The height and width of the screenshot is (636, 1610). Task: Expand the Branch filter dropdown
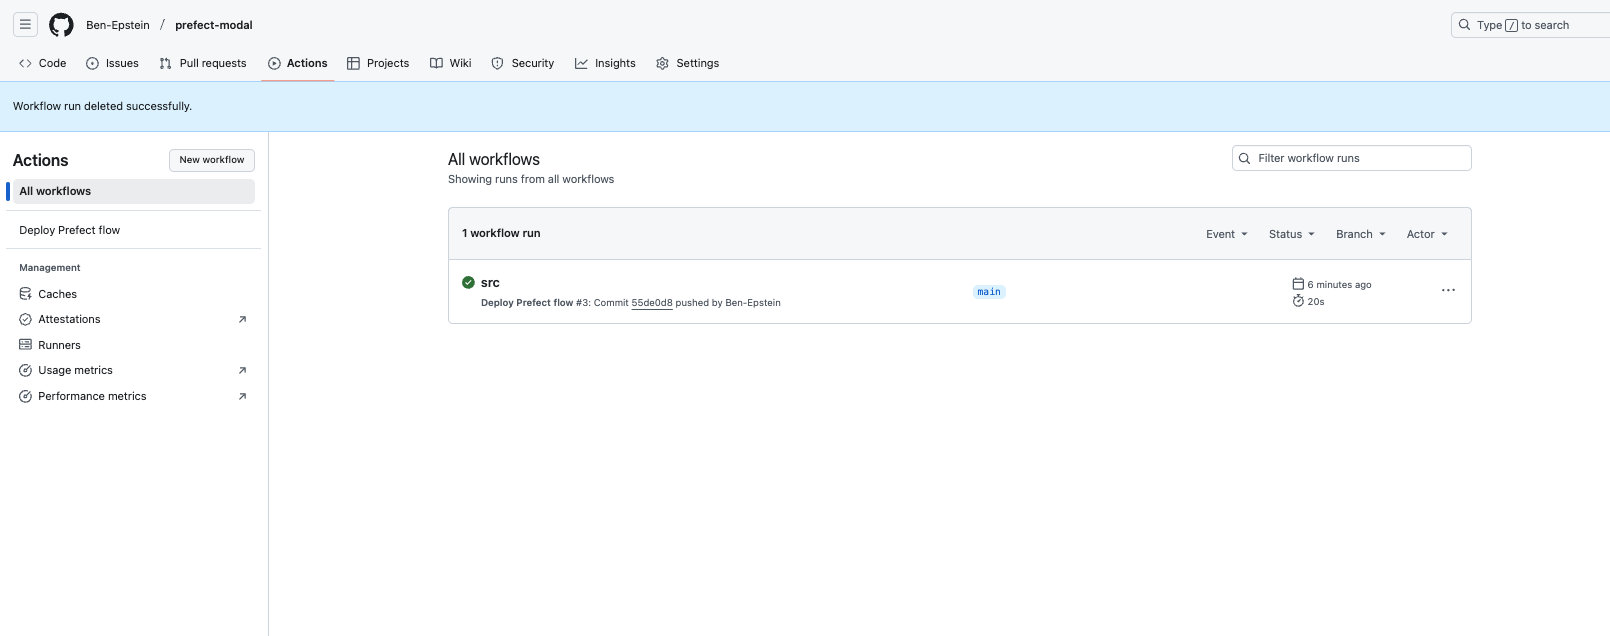coord(1361,234)
